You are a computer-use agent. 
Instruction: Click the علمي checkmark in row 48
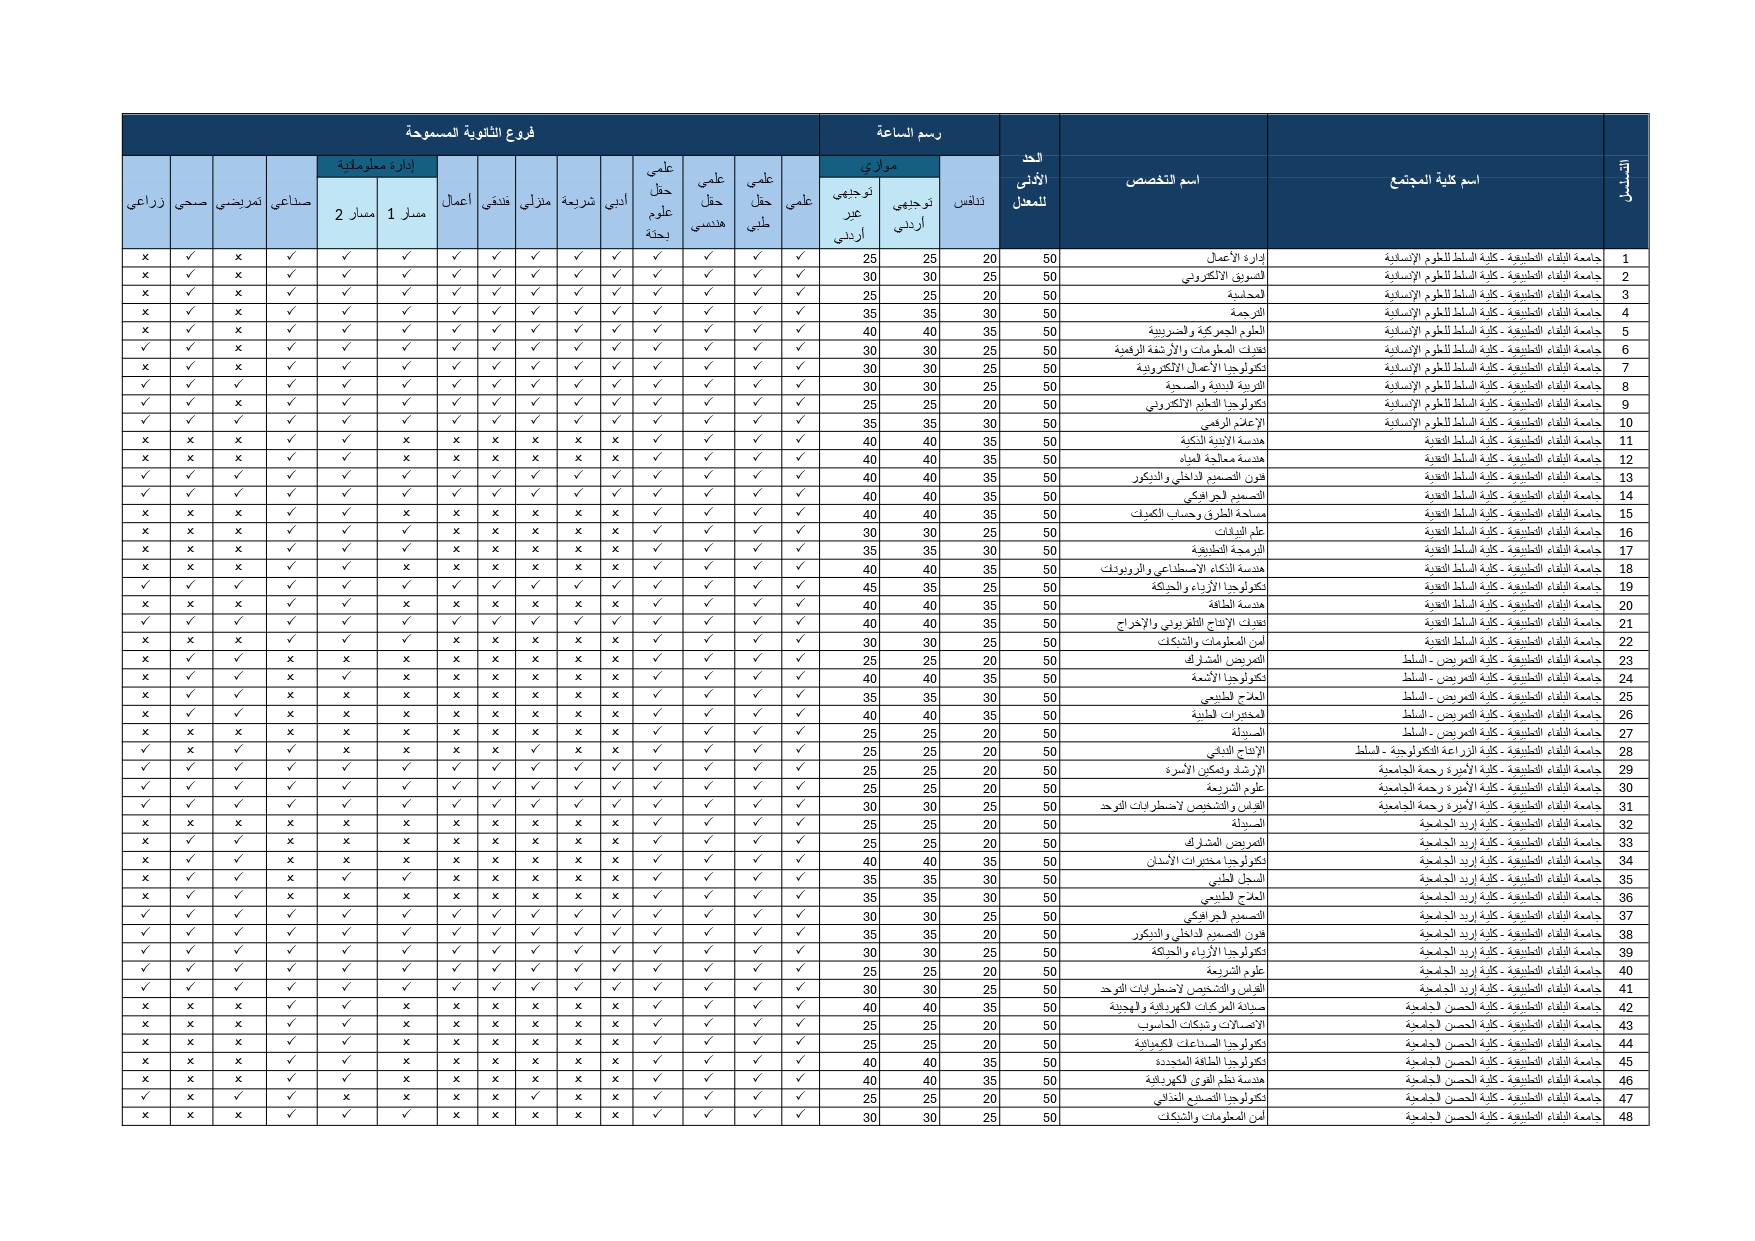[799, 1116]
